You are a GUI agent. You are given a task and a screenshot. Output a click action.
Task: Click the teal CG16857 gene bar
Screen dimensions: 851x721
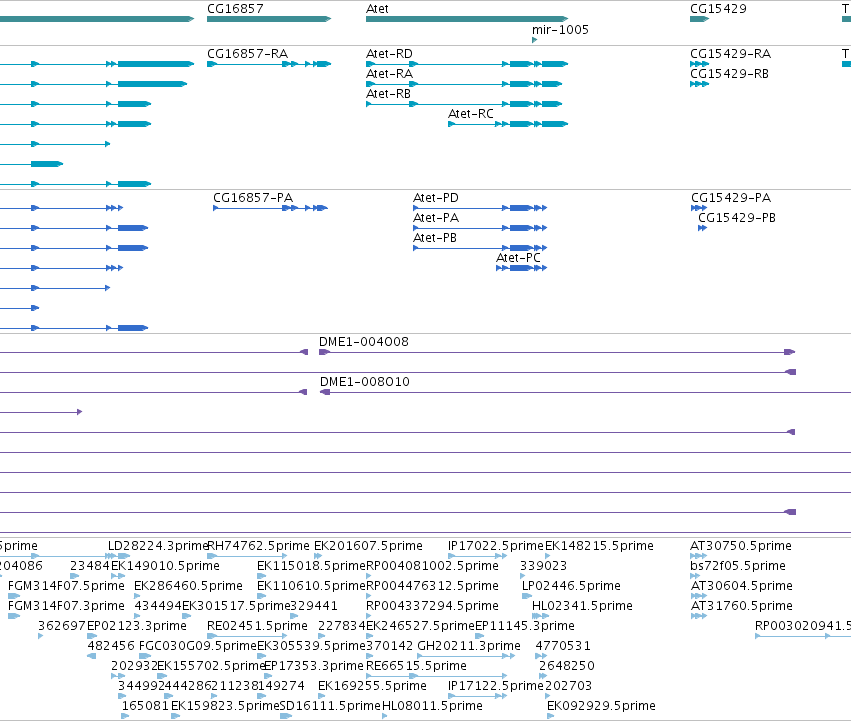[x=269, y=19]
